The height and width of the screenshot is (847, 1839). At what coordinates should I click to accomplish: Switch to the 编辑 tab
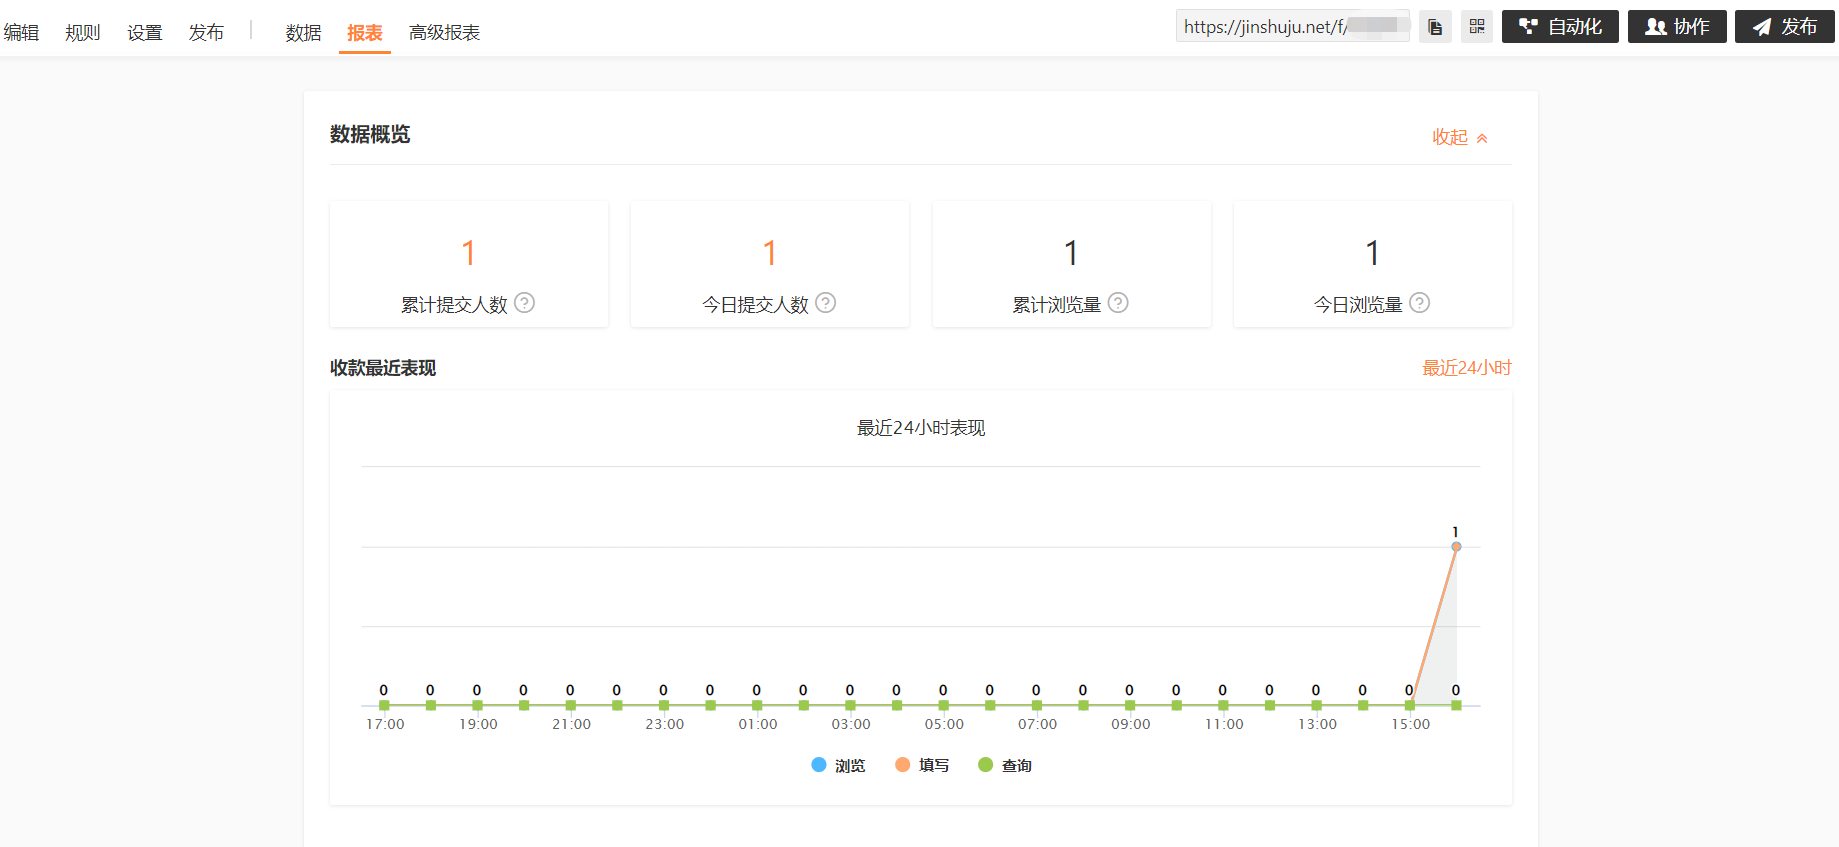(21, 33)
